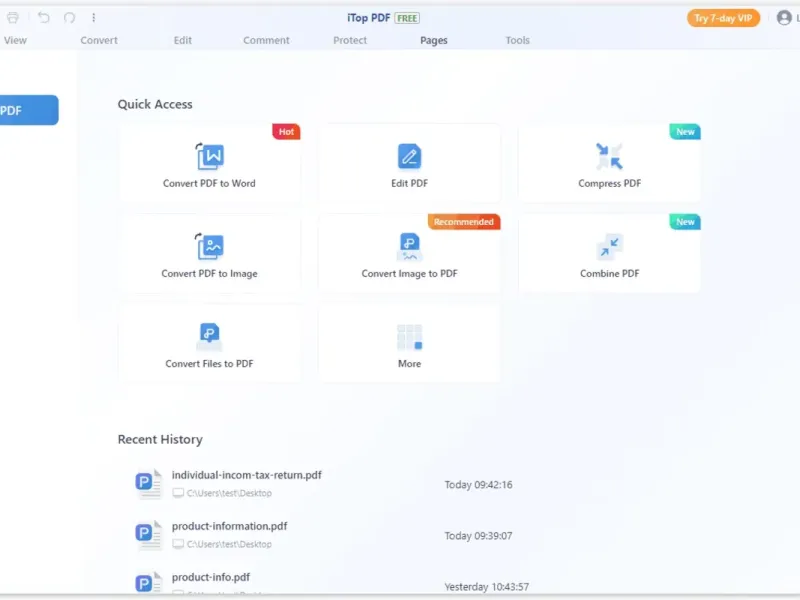Screen dimensions: 800x600
Task: Open the Convert menu tab
Action: 99,40
